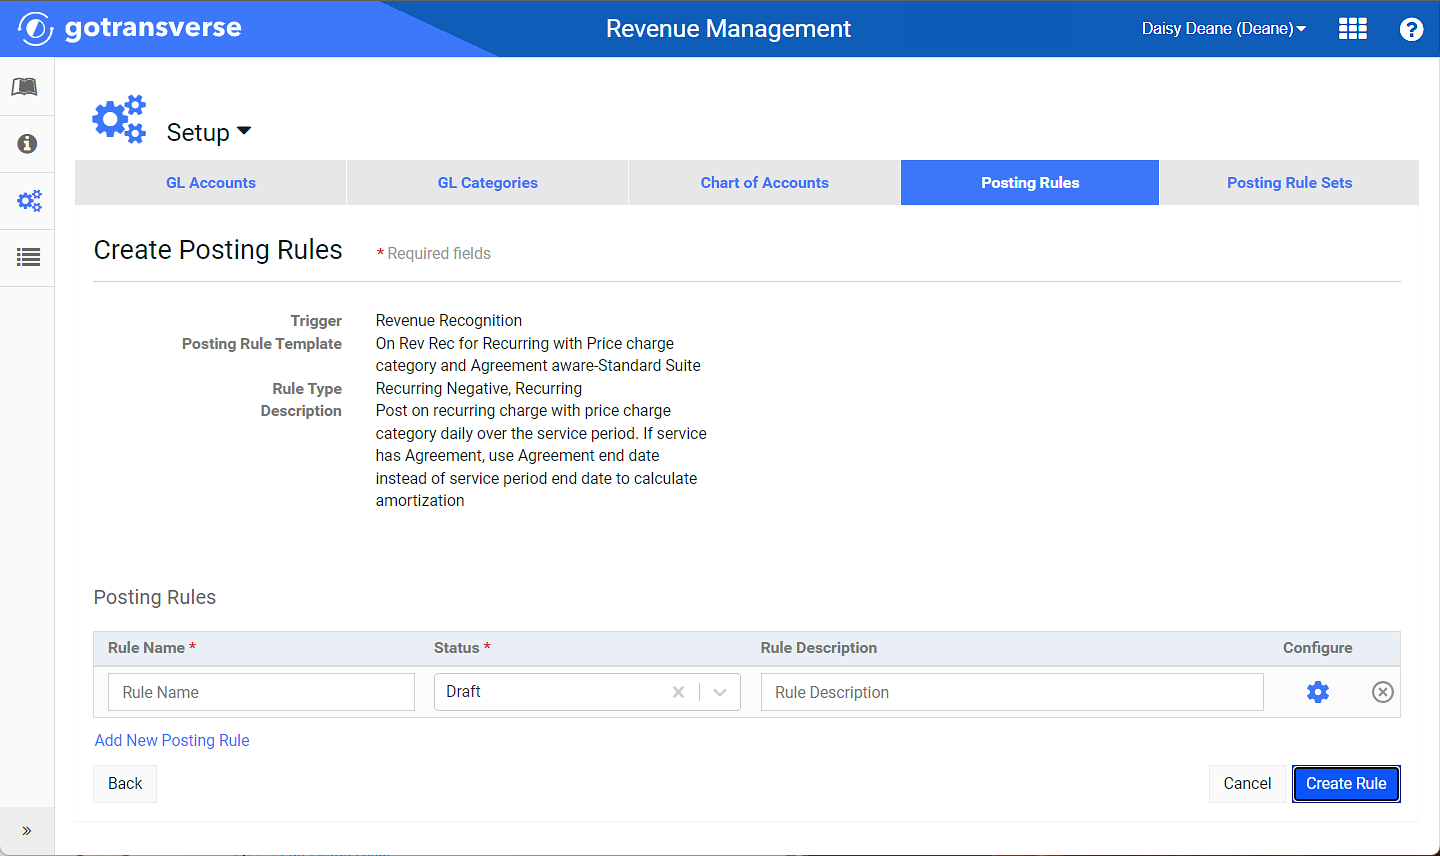Click the Revenue Recognition trigger value
The height and width of the screenshot is (856, 1440).
(x=449, y=321)
